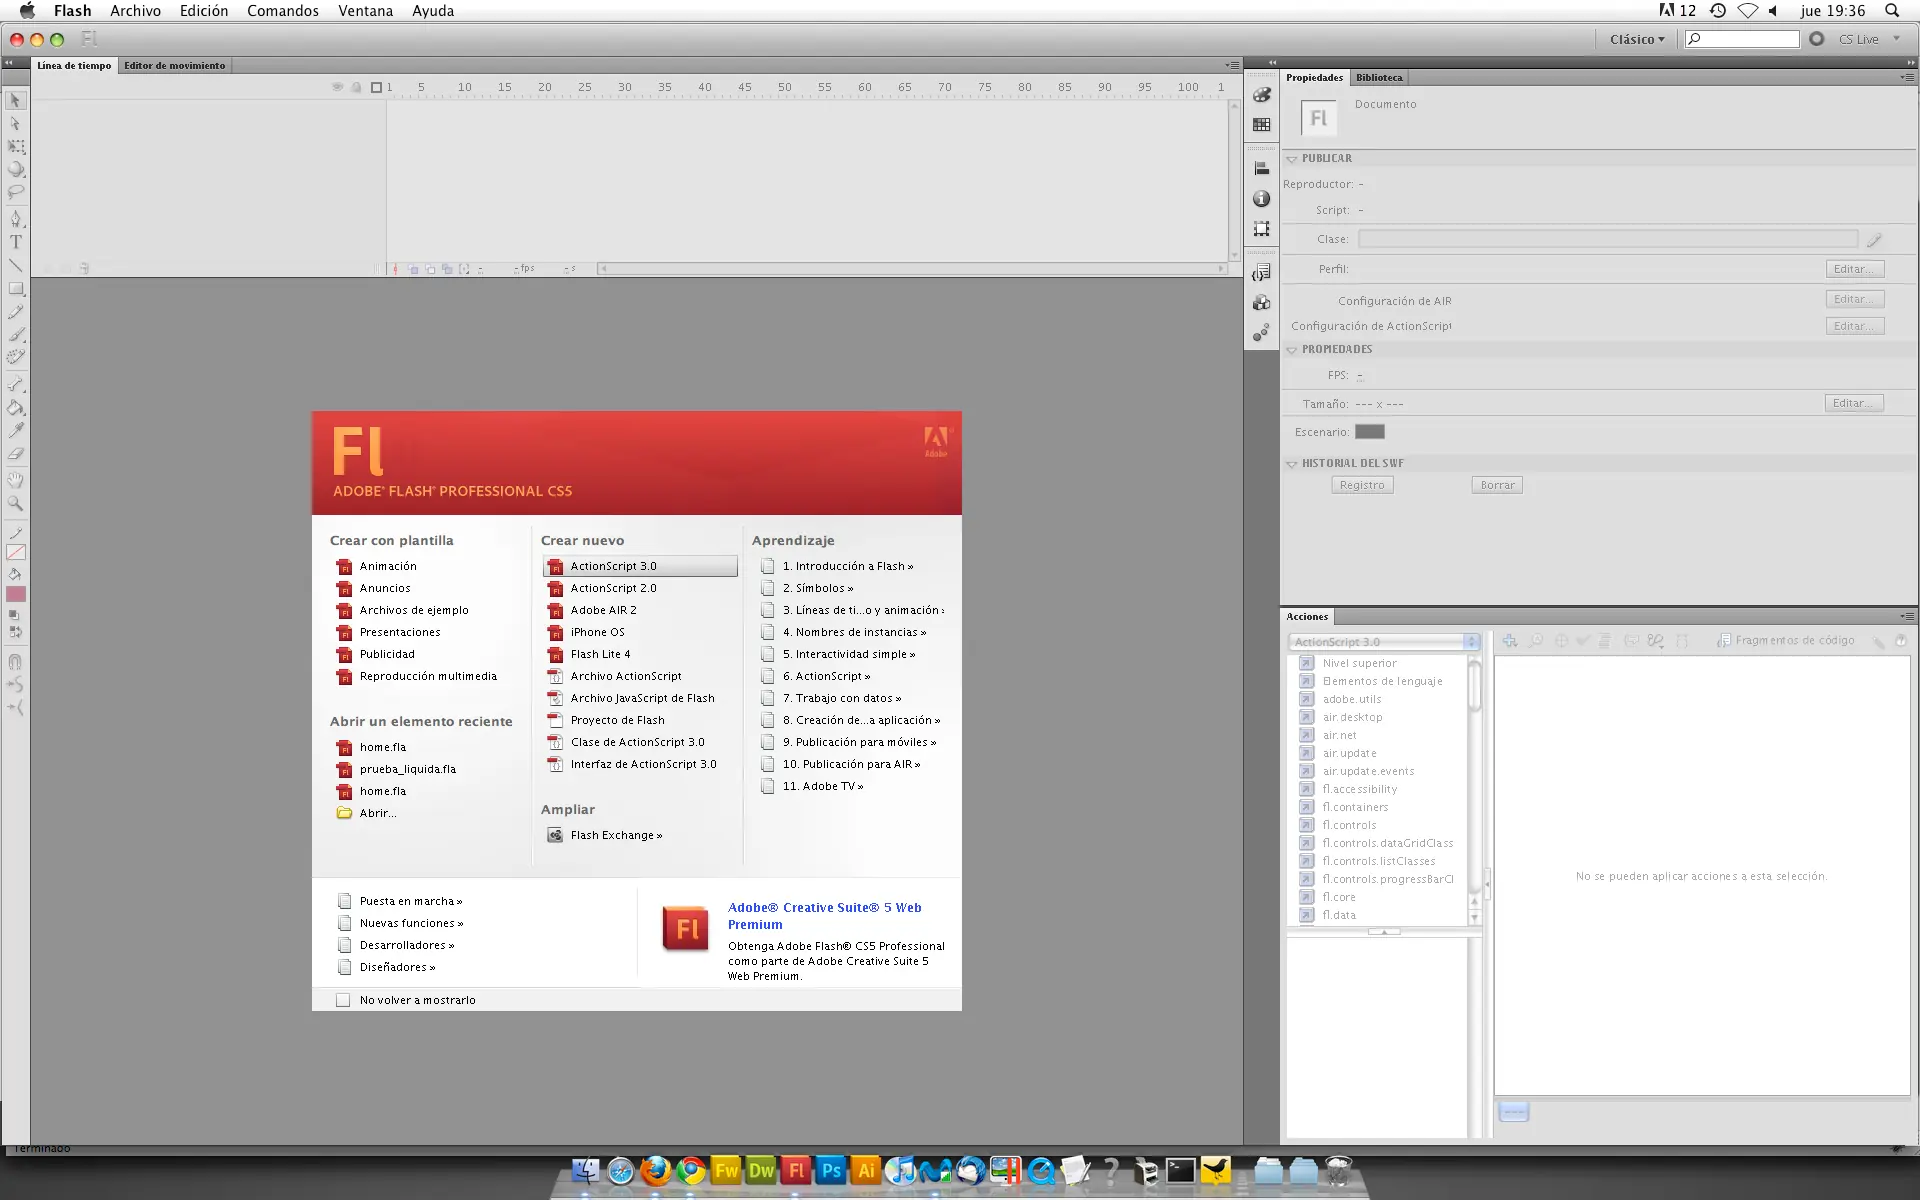Select the Zoom magnifier tool

(15, 504)
